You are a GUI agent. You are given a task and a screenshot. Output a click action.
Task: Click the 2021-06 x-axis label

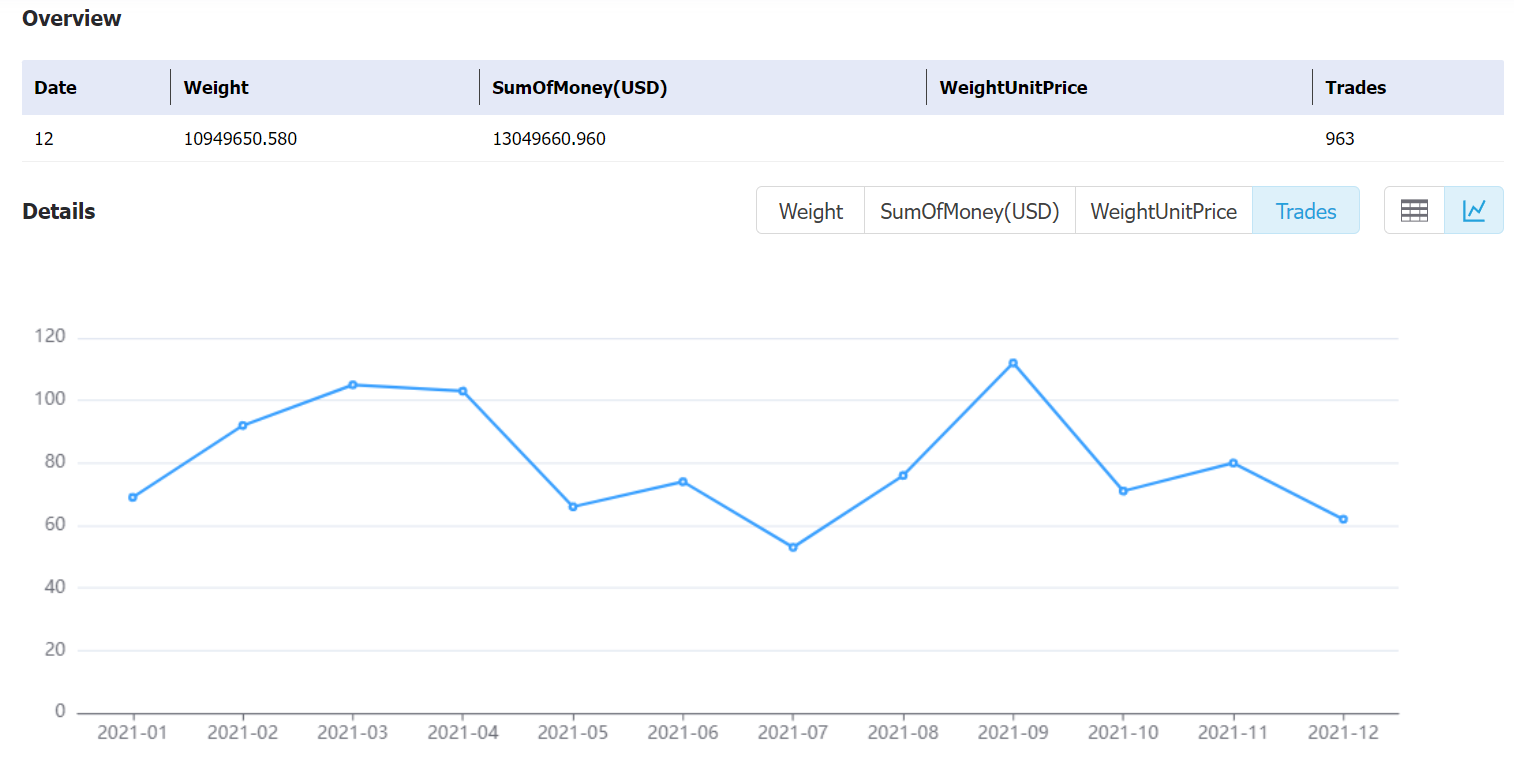(x=683, y=732)
